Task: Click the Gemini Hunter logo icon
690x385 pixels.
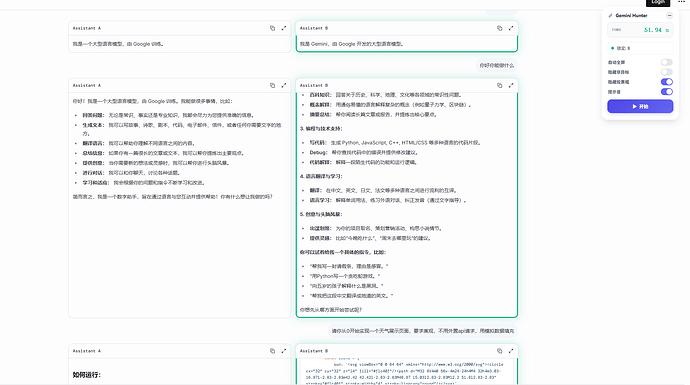Action: coord(610,15)
